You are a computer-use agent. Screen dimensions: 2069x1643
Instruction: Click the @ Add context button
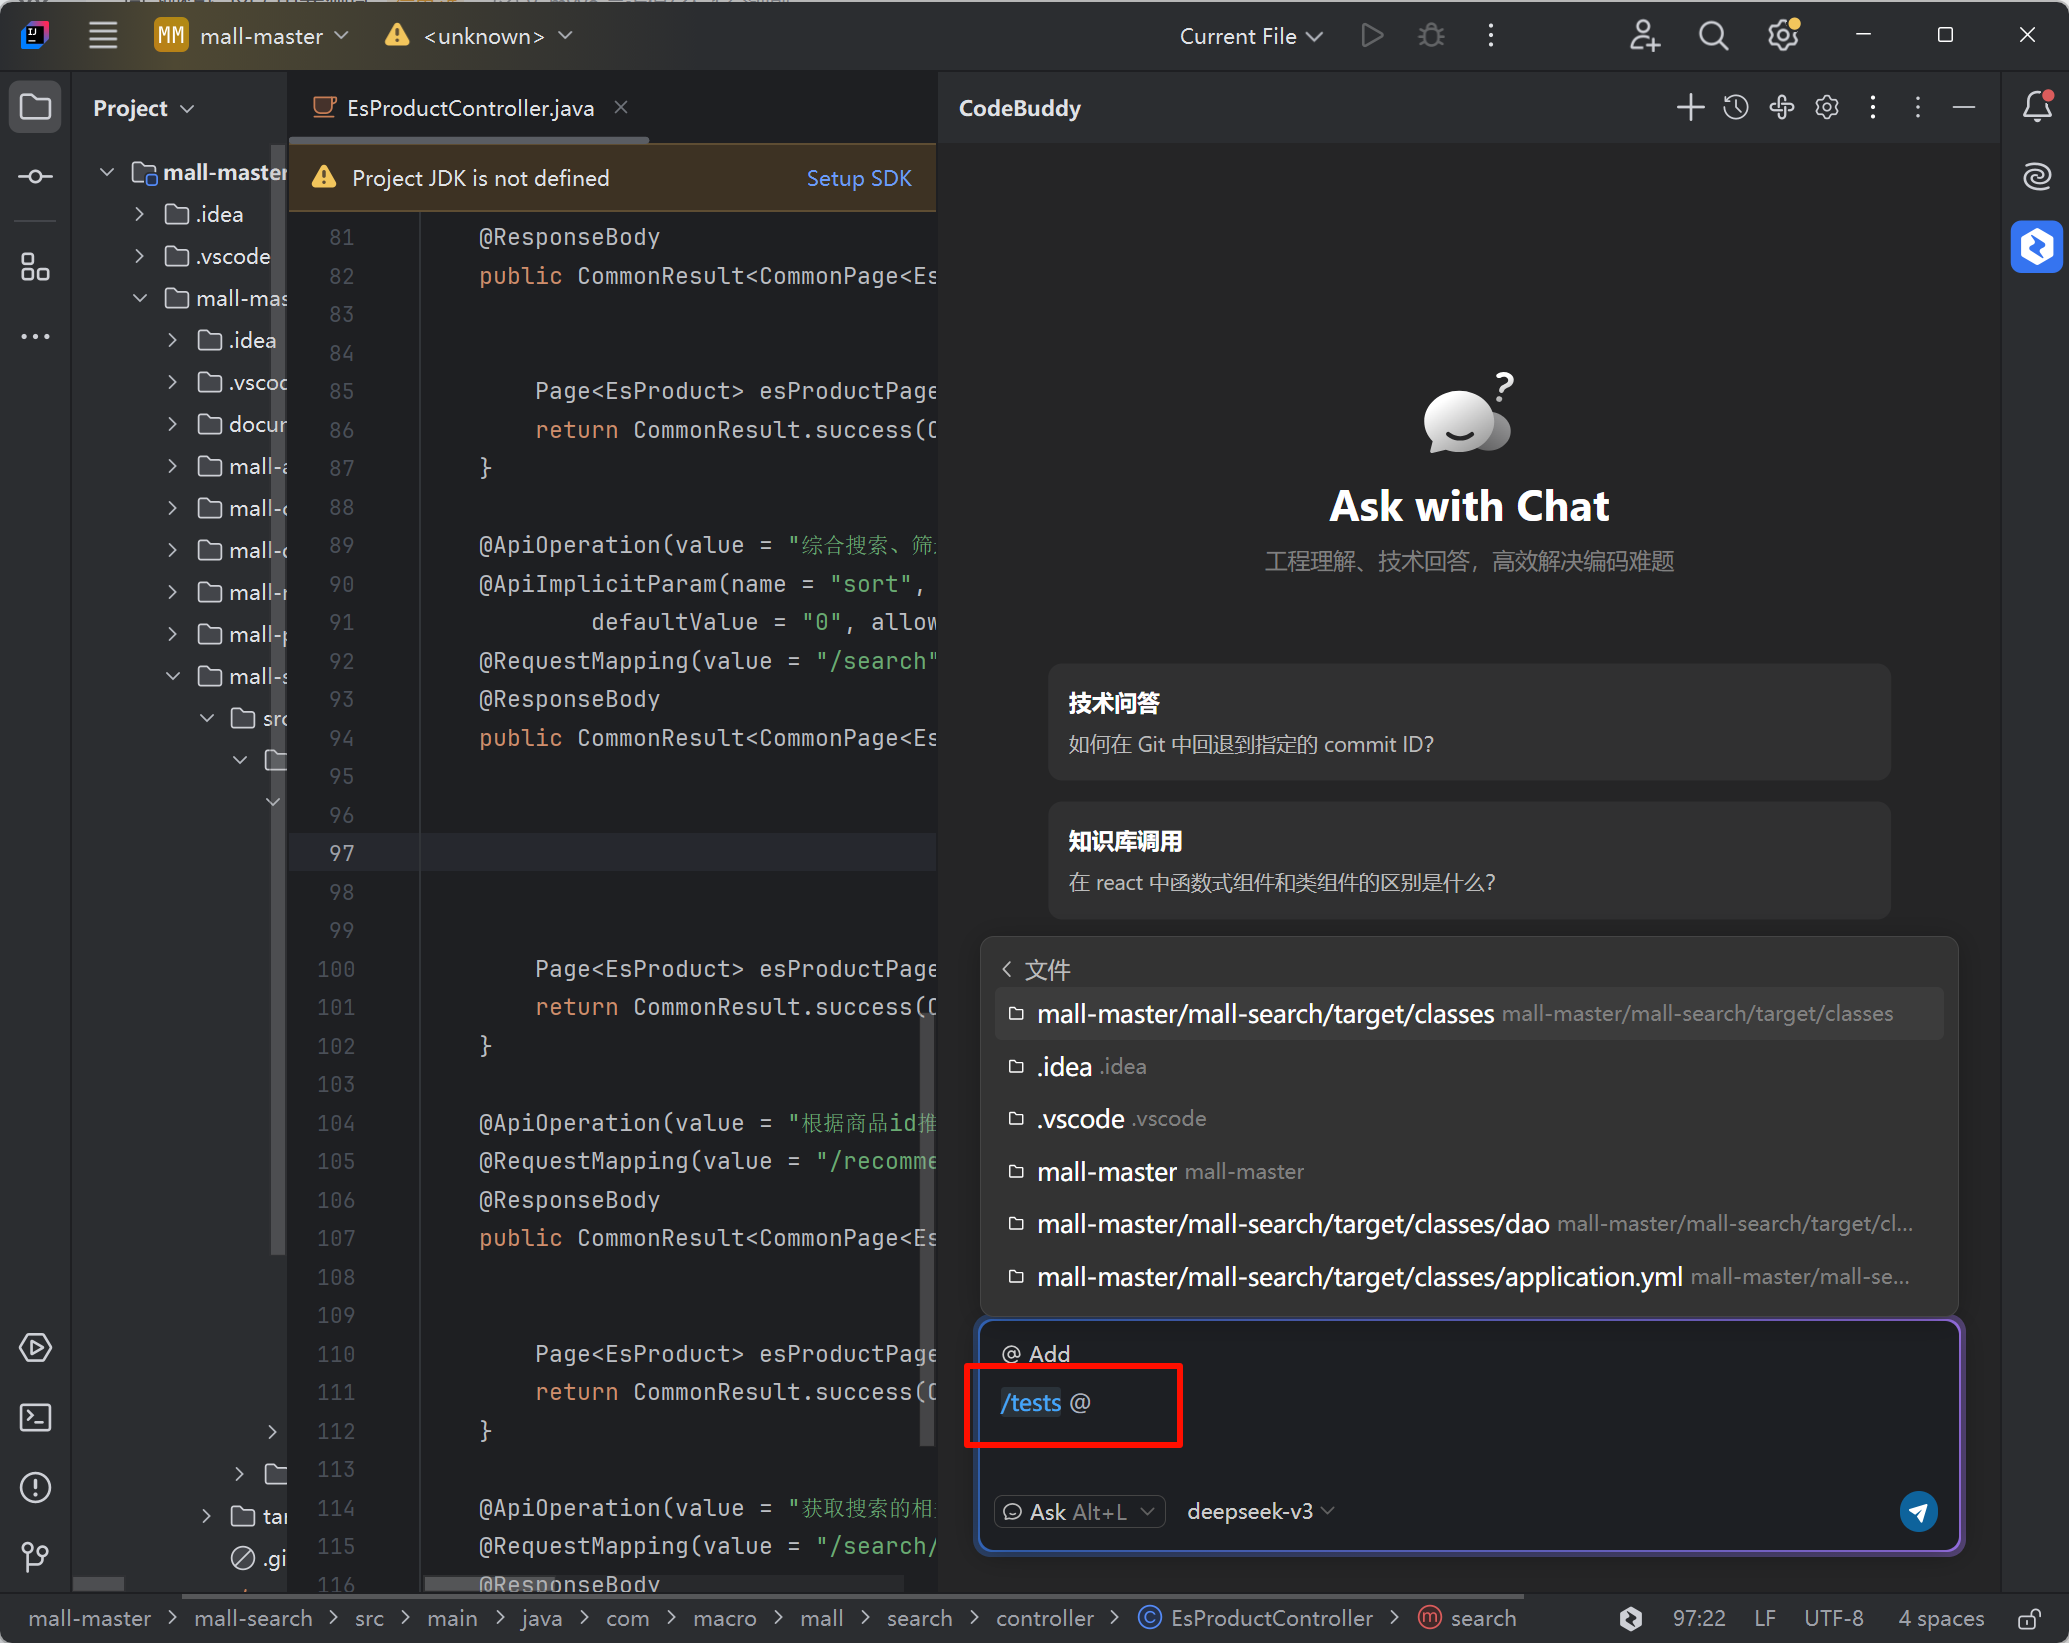1036,1353
